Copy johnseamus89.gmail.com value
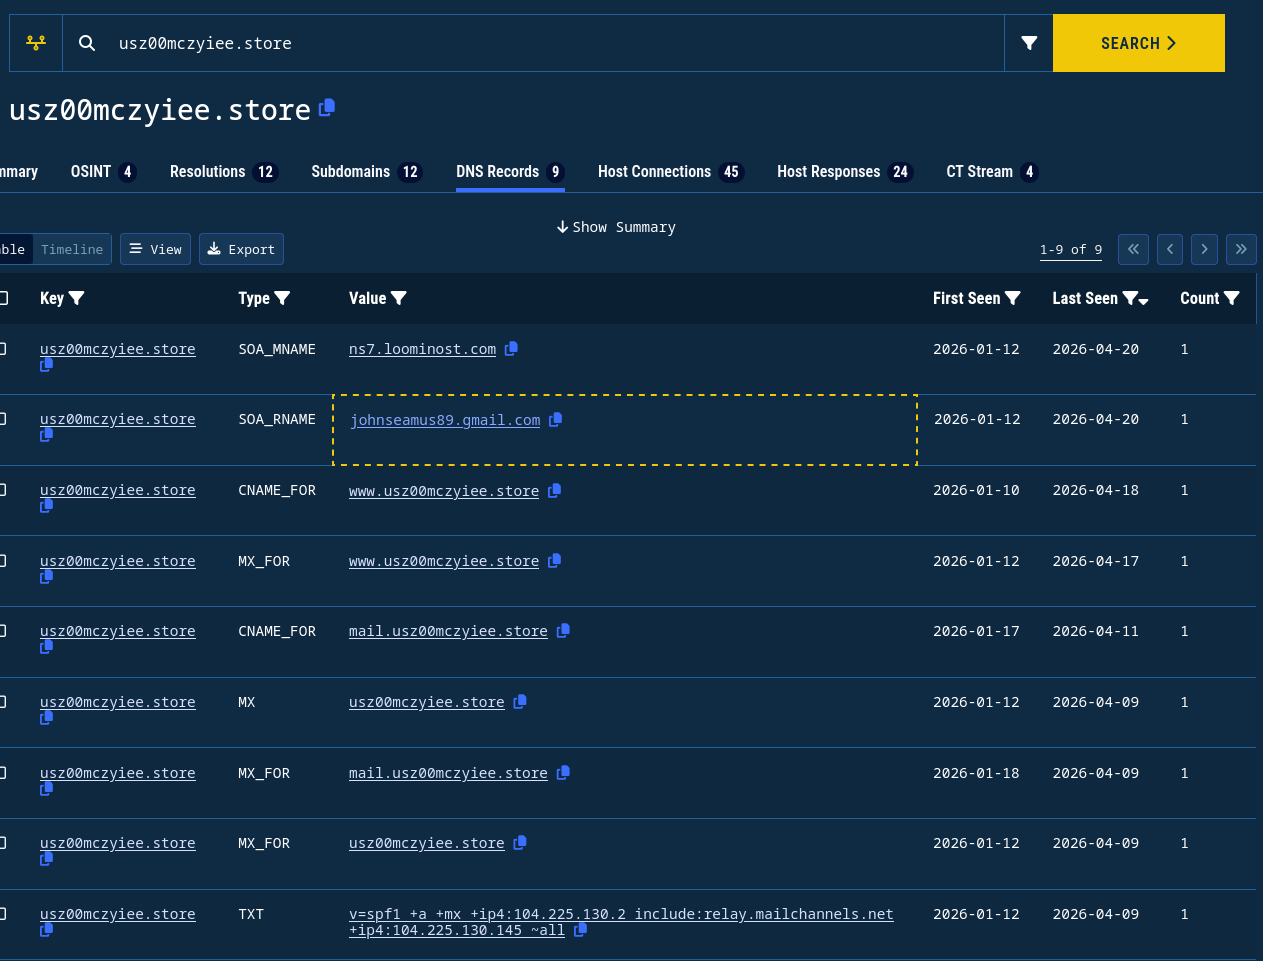This screenshot has height=961, width=1263. point(556,420)
